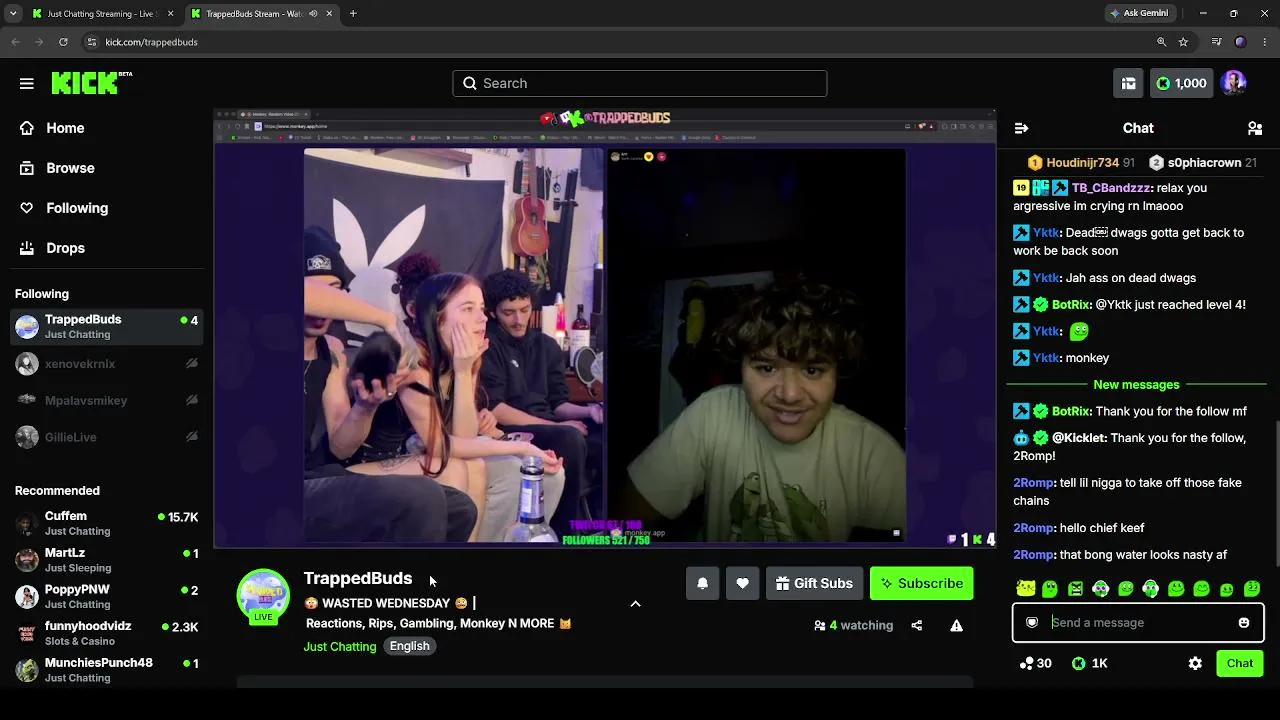The height and width of the screenshot is (720, 1280).
Task: Open Browse in sidebar
Action: [70, 168]
